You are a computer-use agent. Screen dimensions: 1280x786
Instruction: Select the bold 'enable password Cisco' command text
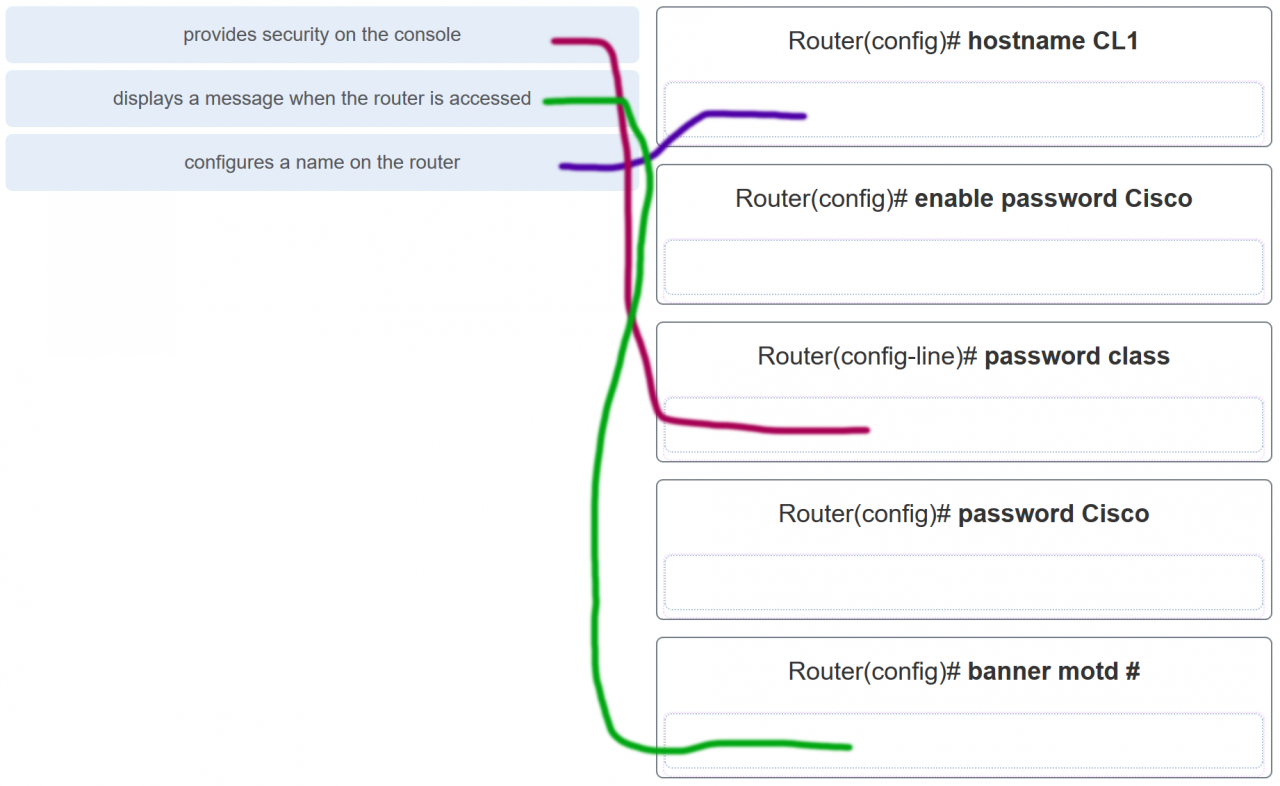1053,198
